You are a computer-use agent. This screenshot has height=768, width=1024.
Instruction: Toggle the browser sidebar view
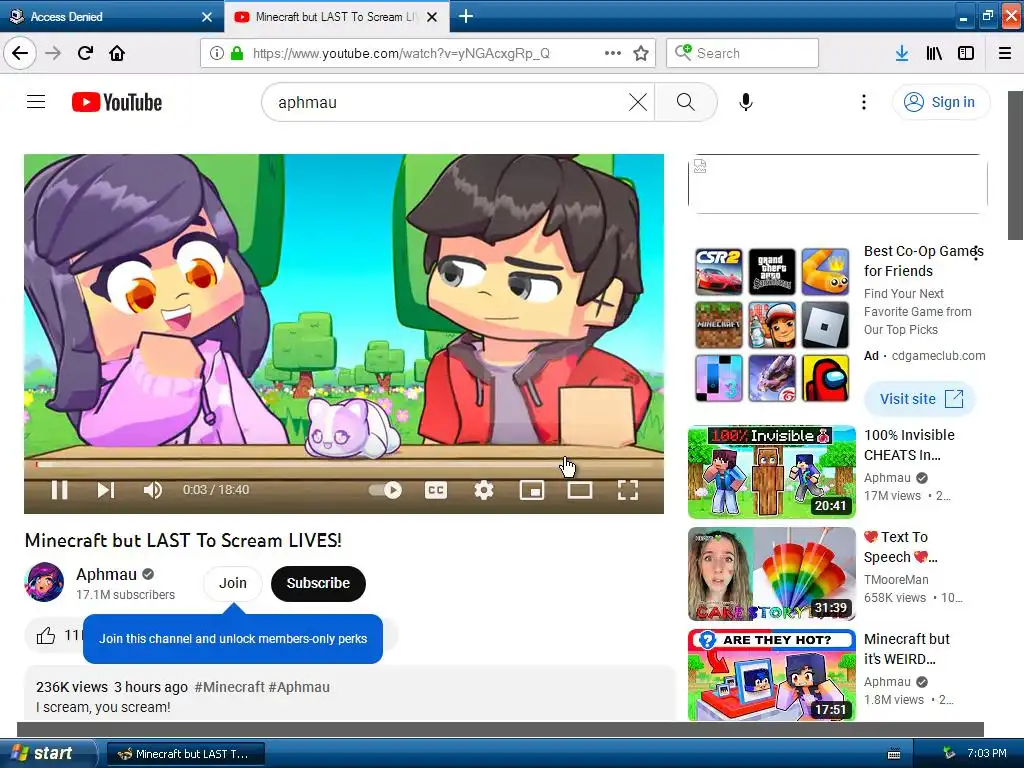[966, 53]
